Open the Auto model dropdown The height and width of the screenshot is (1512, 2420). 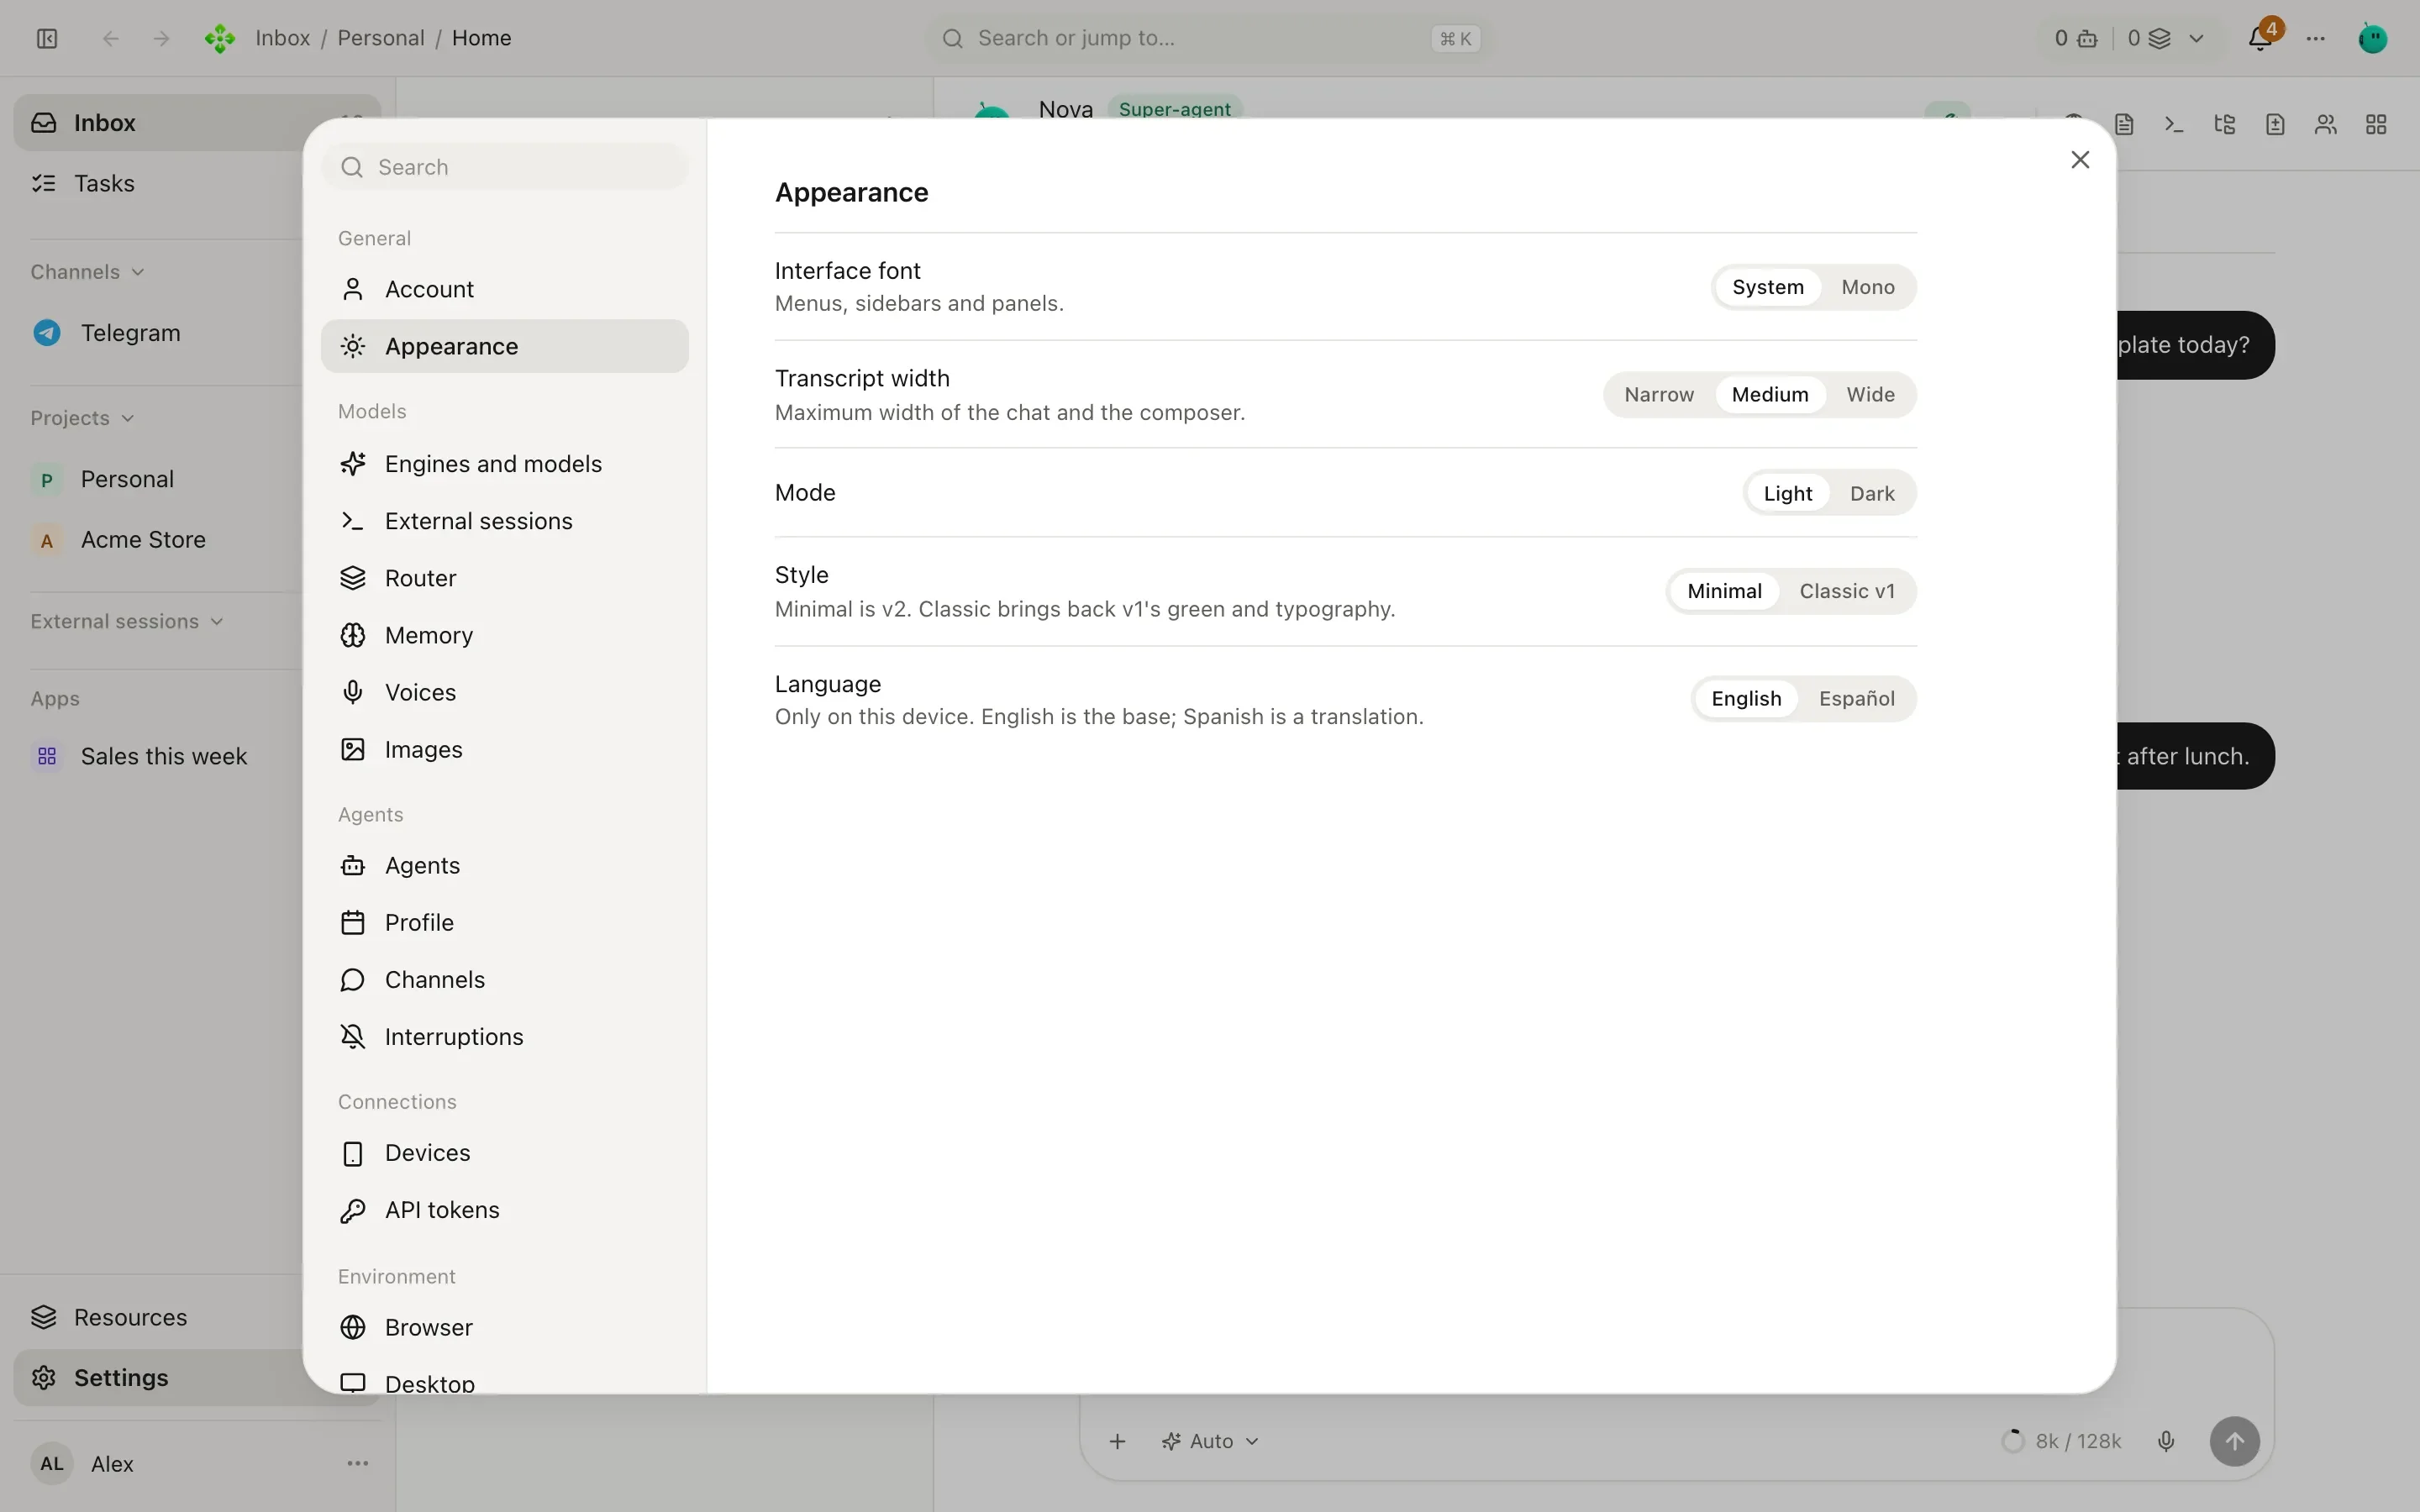point(1210,1441)
